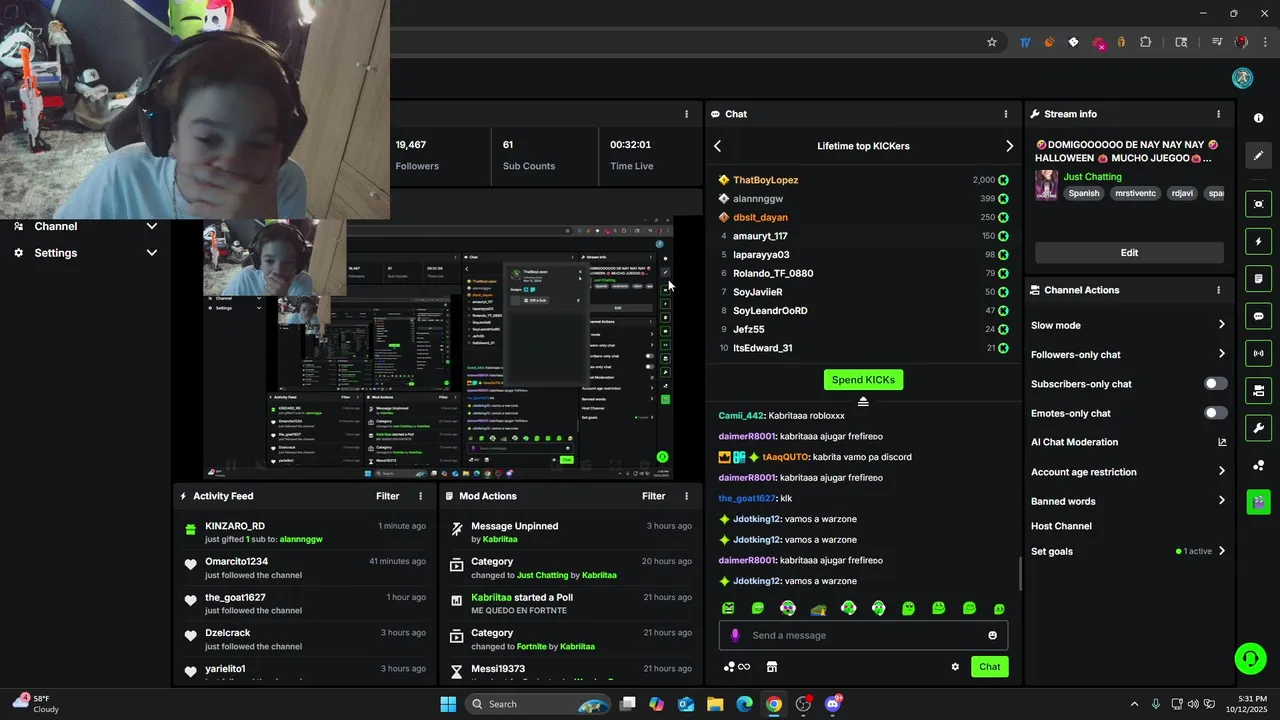
Task: Select the pencil edit icon in right sidebar
Action: point(1258,155)
